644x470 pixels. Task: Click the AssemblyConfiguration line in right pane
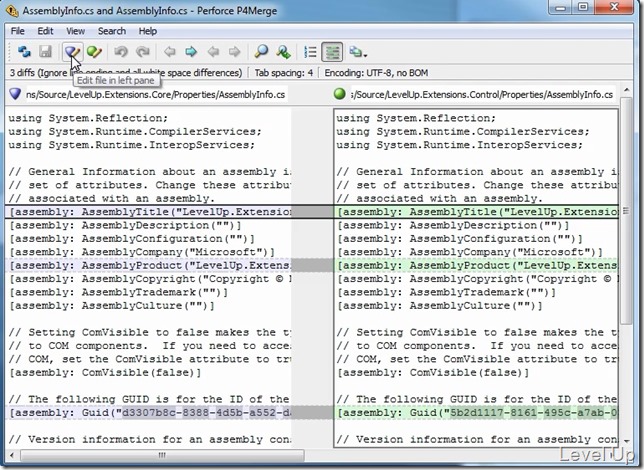tap(460, 239)
